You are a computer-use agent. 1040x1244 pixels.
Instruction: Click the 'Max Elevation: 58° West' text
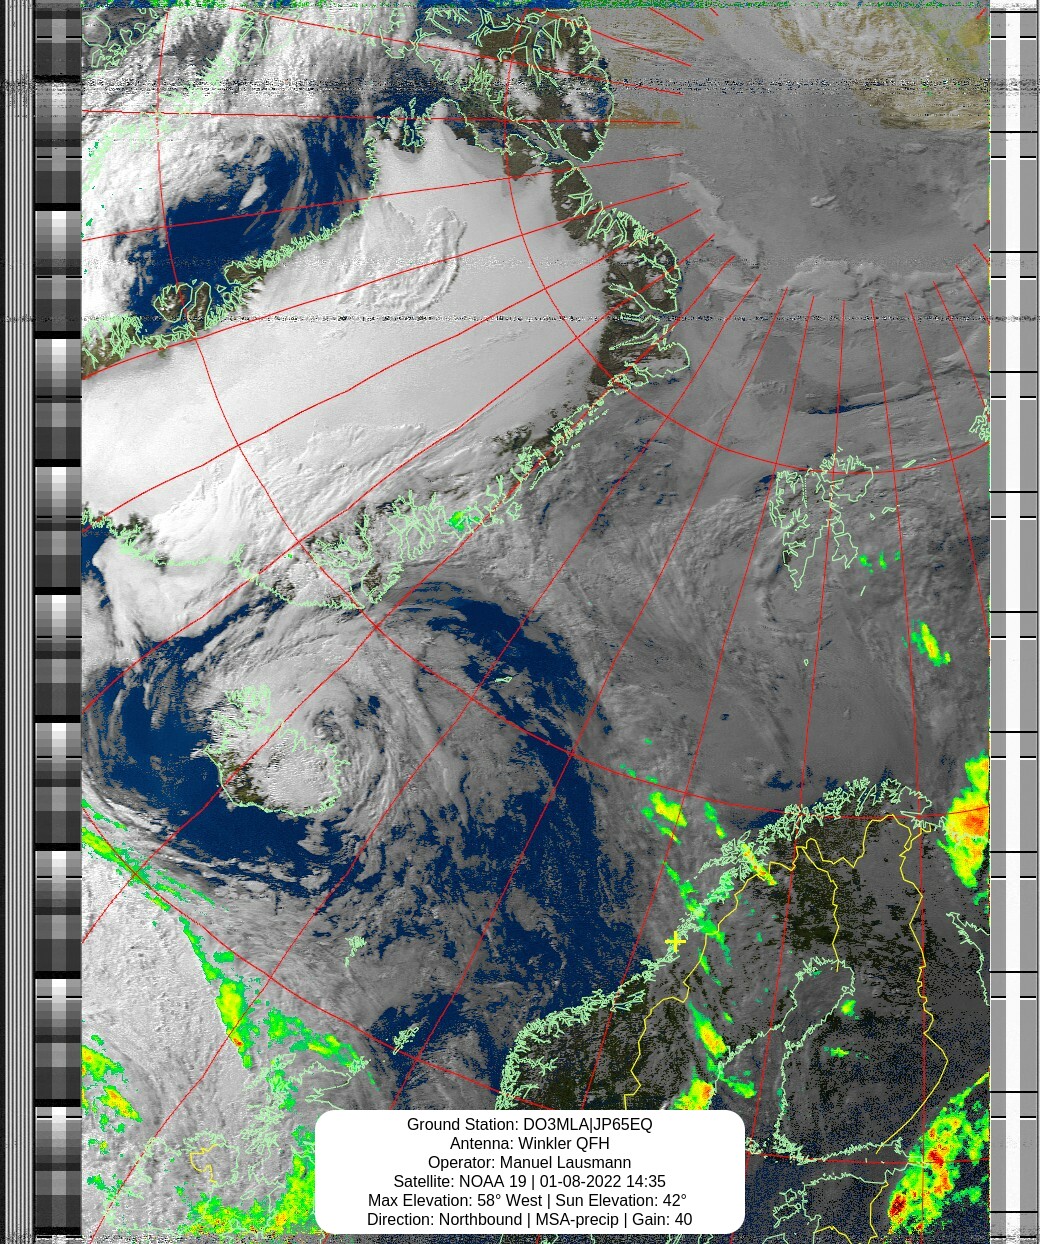tap(455, 1201)
